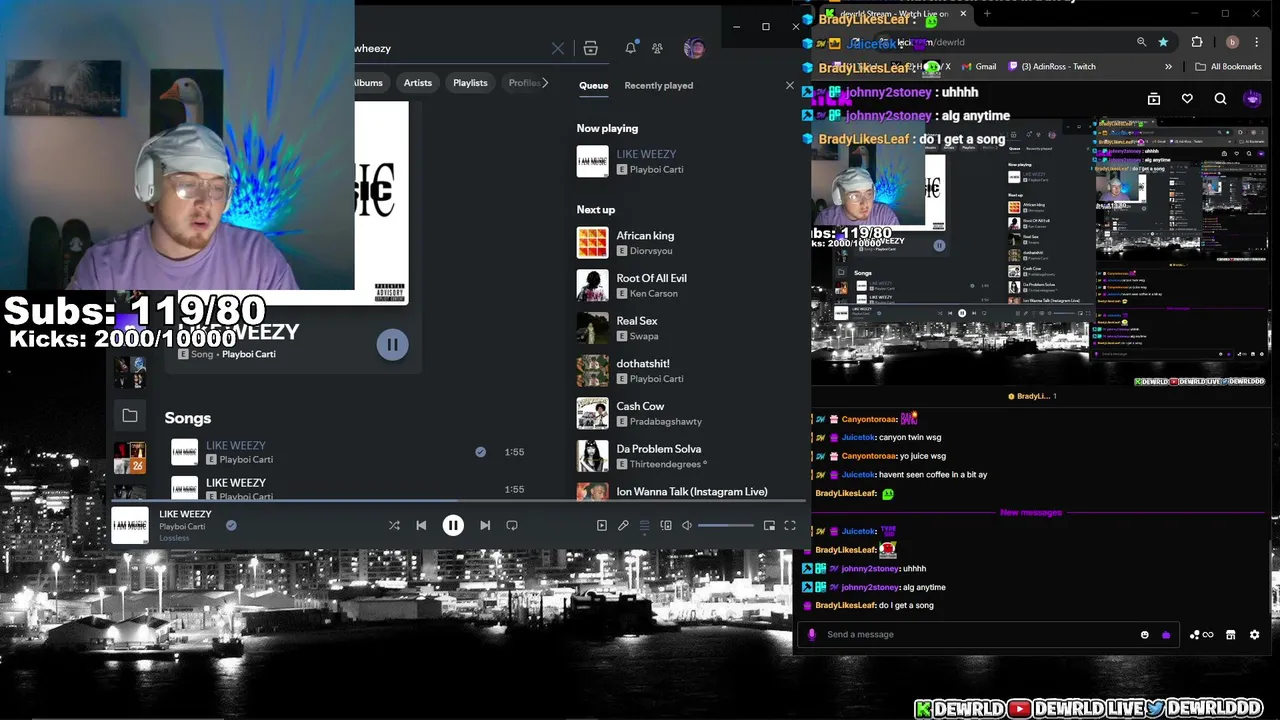Open the zoom magnifier icon in address bar

pos(1141,42)
